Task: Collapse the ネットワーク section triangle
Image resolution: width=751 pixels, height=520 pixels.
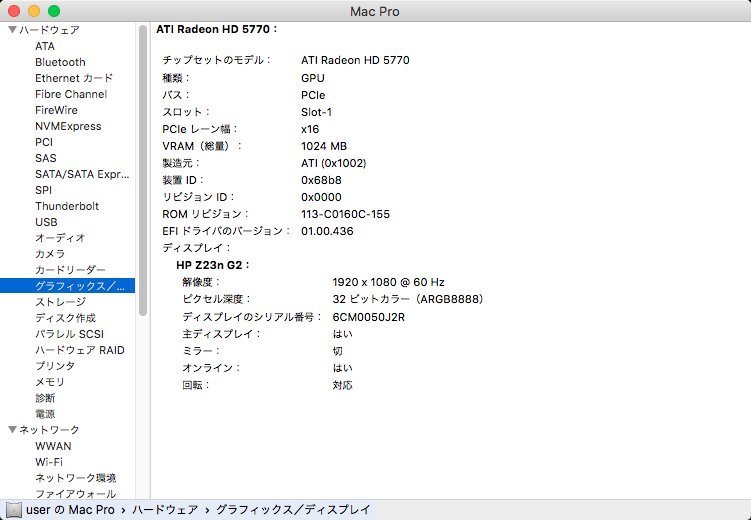Action: (x=12, y=430)
